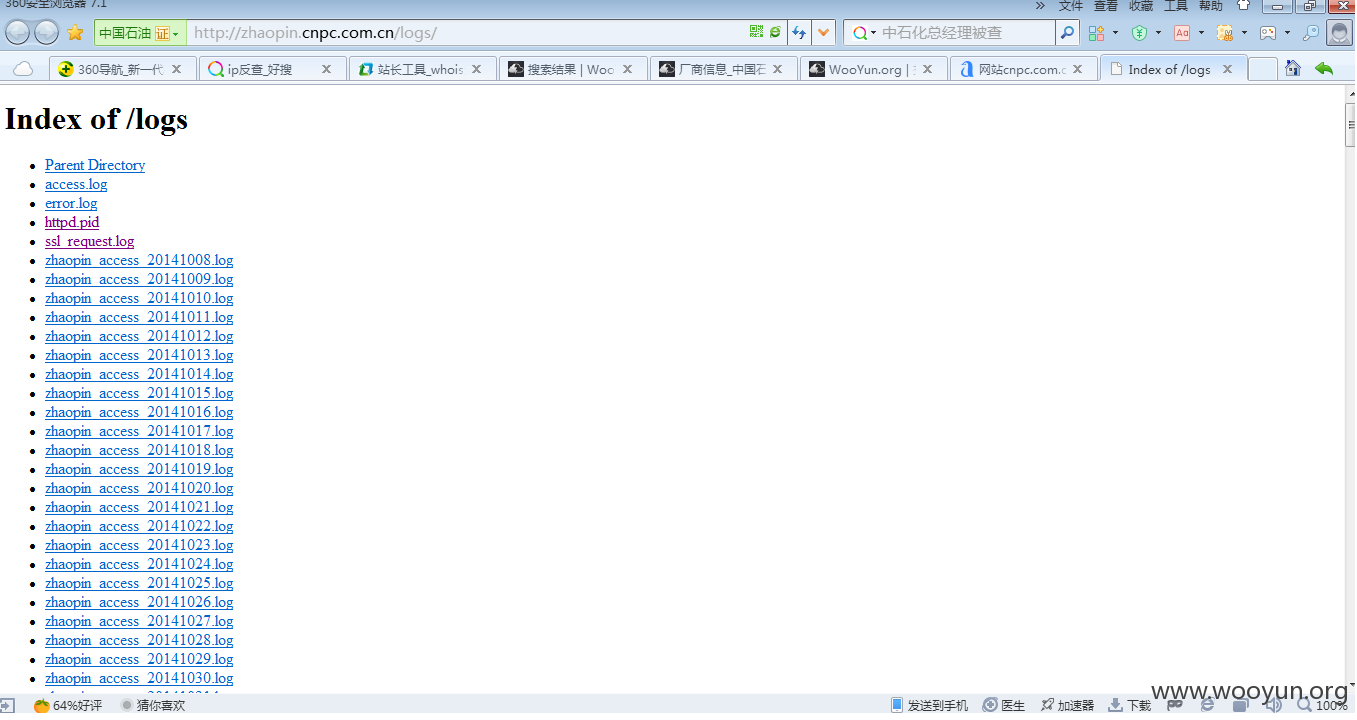Expand dropdown next to Aa translate icon
Image resolution: width=1357 pixels, height=720 pixels.
(1201, 33)
